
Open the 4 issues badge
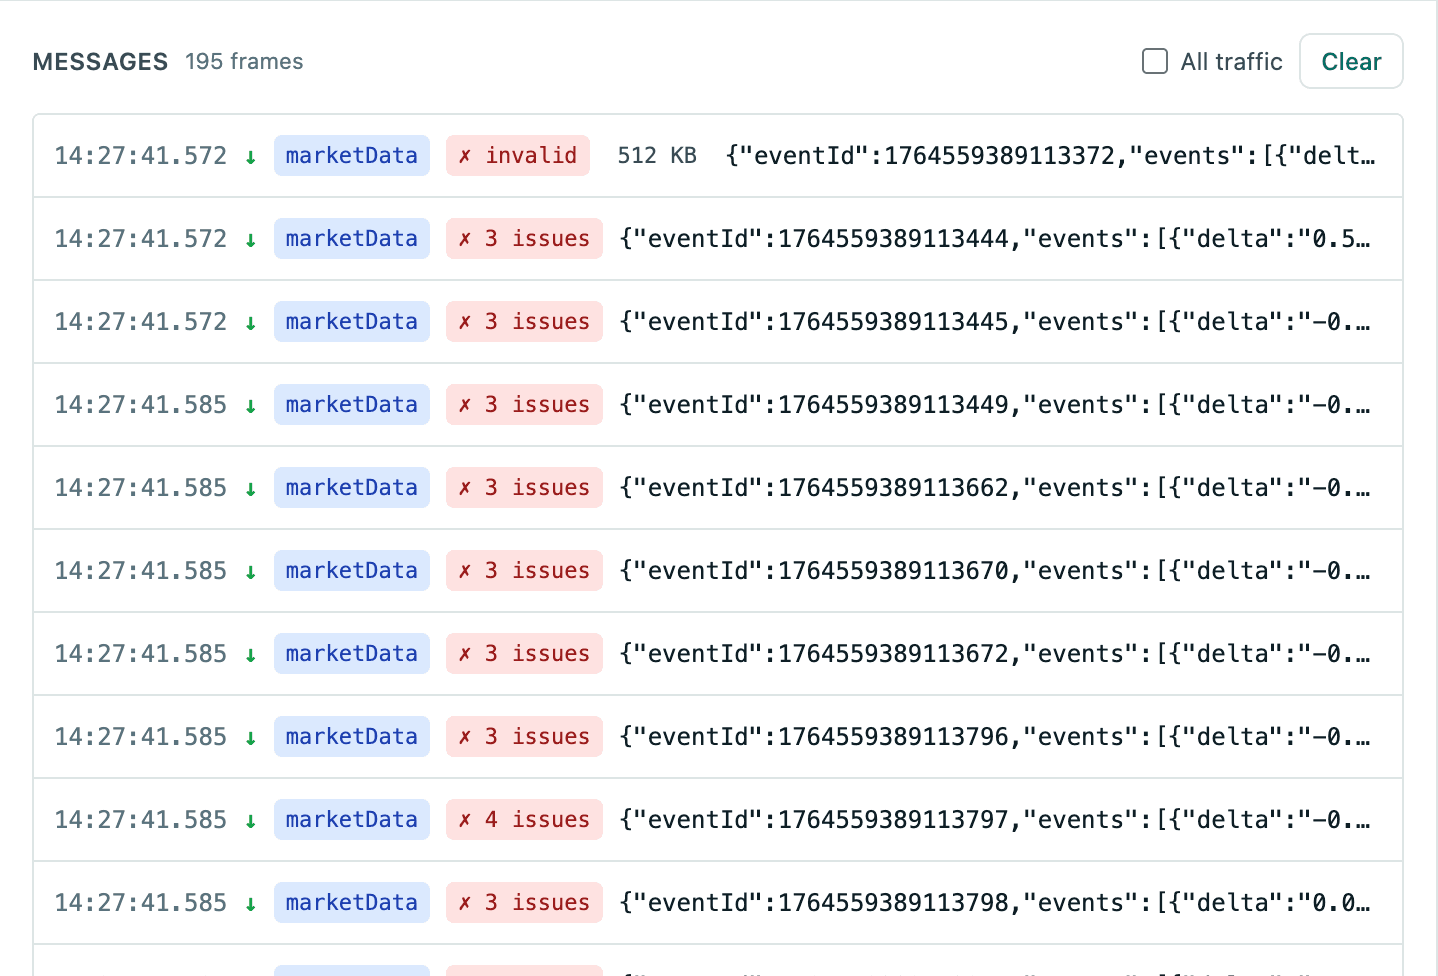tap(524, 819)
